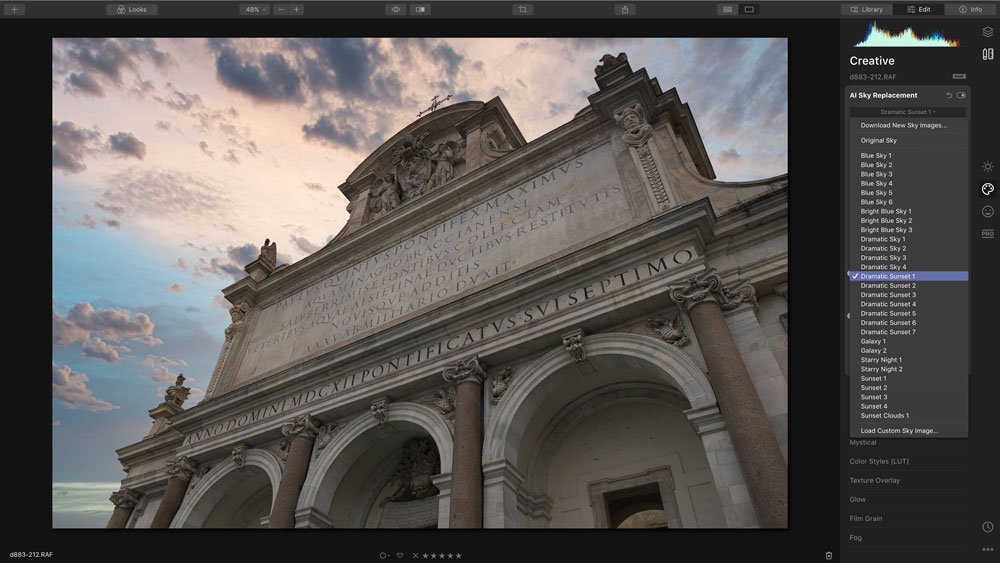This screenshot has width=1000, height=563.
Task: Click the color label circle icon
Action: [383, 555]
